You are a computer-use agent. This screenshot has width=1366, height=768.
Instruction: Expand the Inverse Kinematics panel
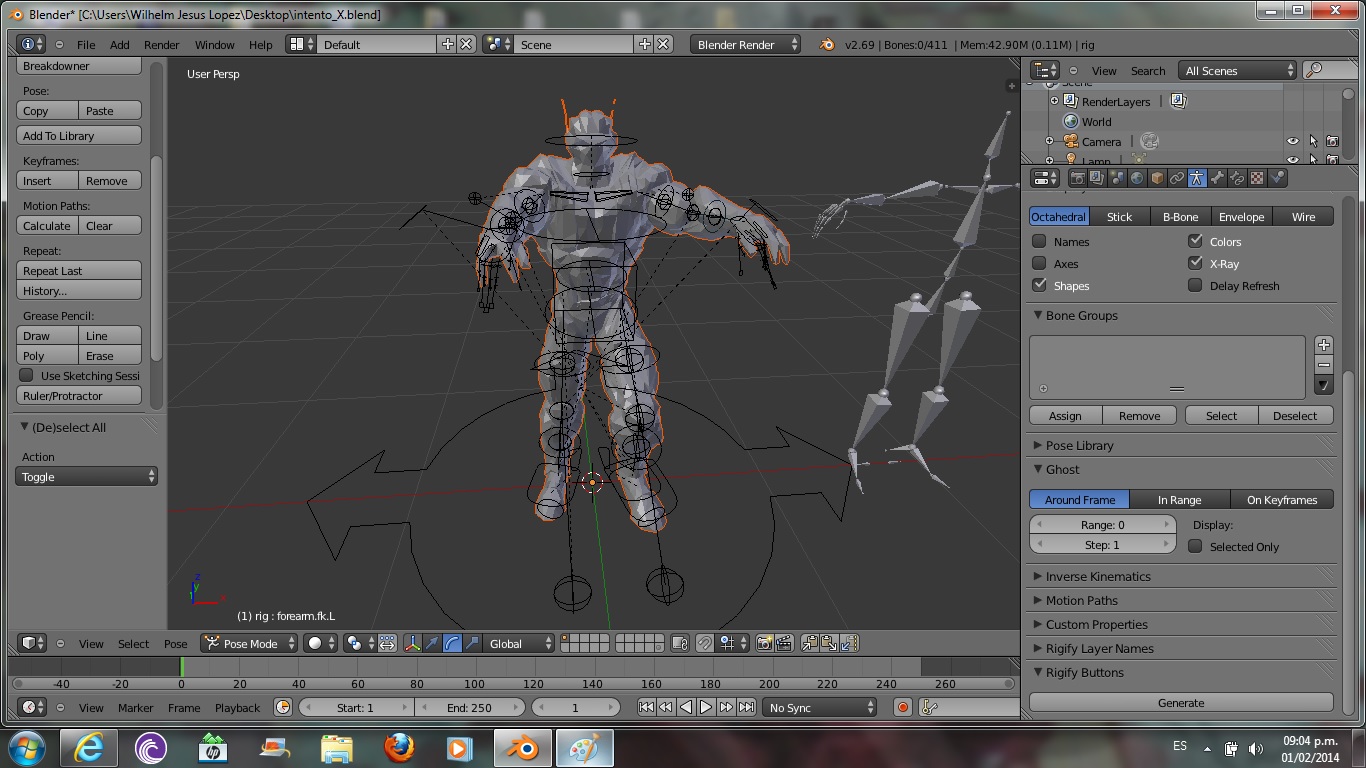pyautogui.click(x=1097, y=576)
